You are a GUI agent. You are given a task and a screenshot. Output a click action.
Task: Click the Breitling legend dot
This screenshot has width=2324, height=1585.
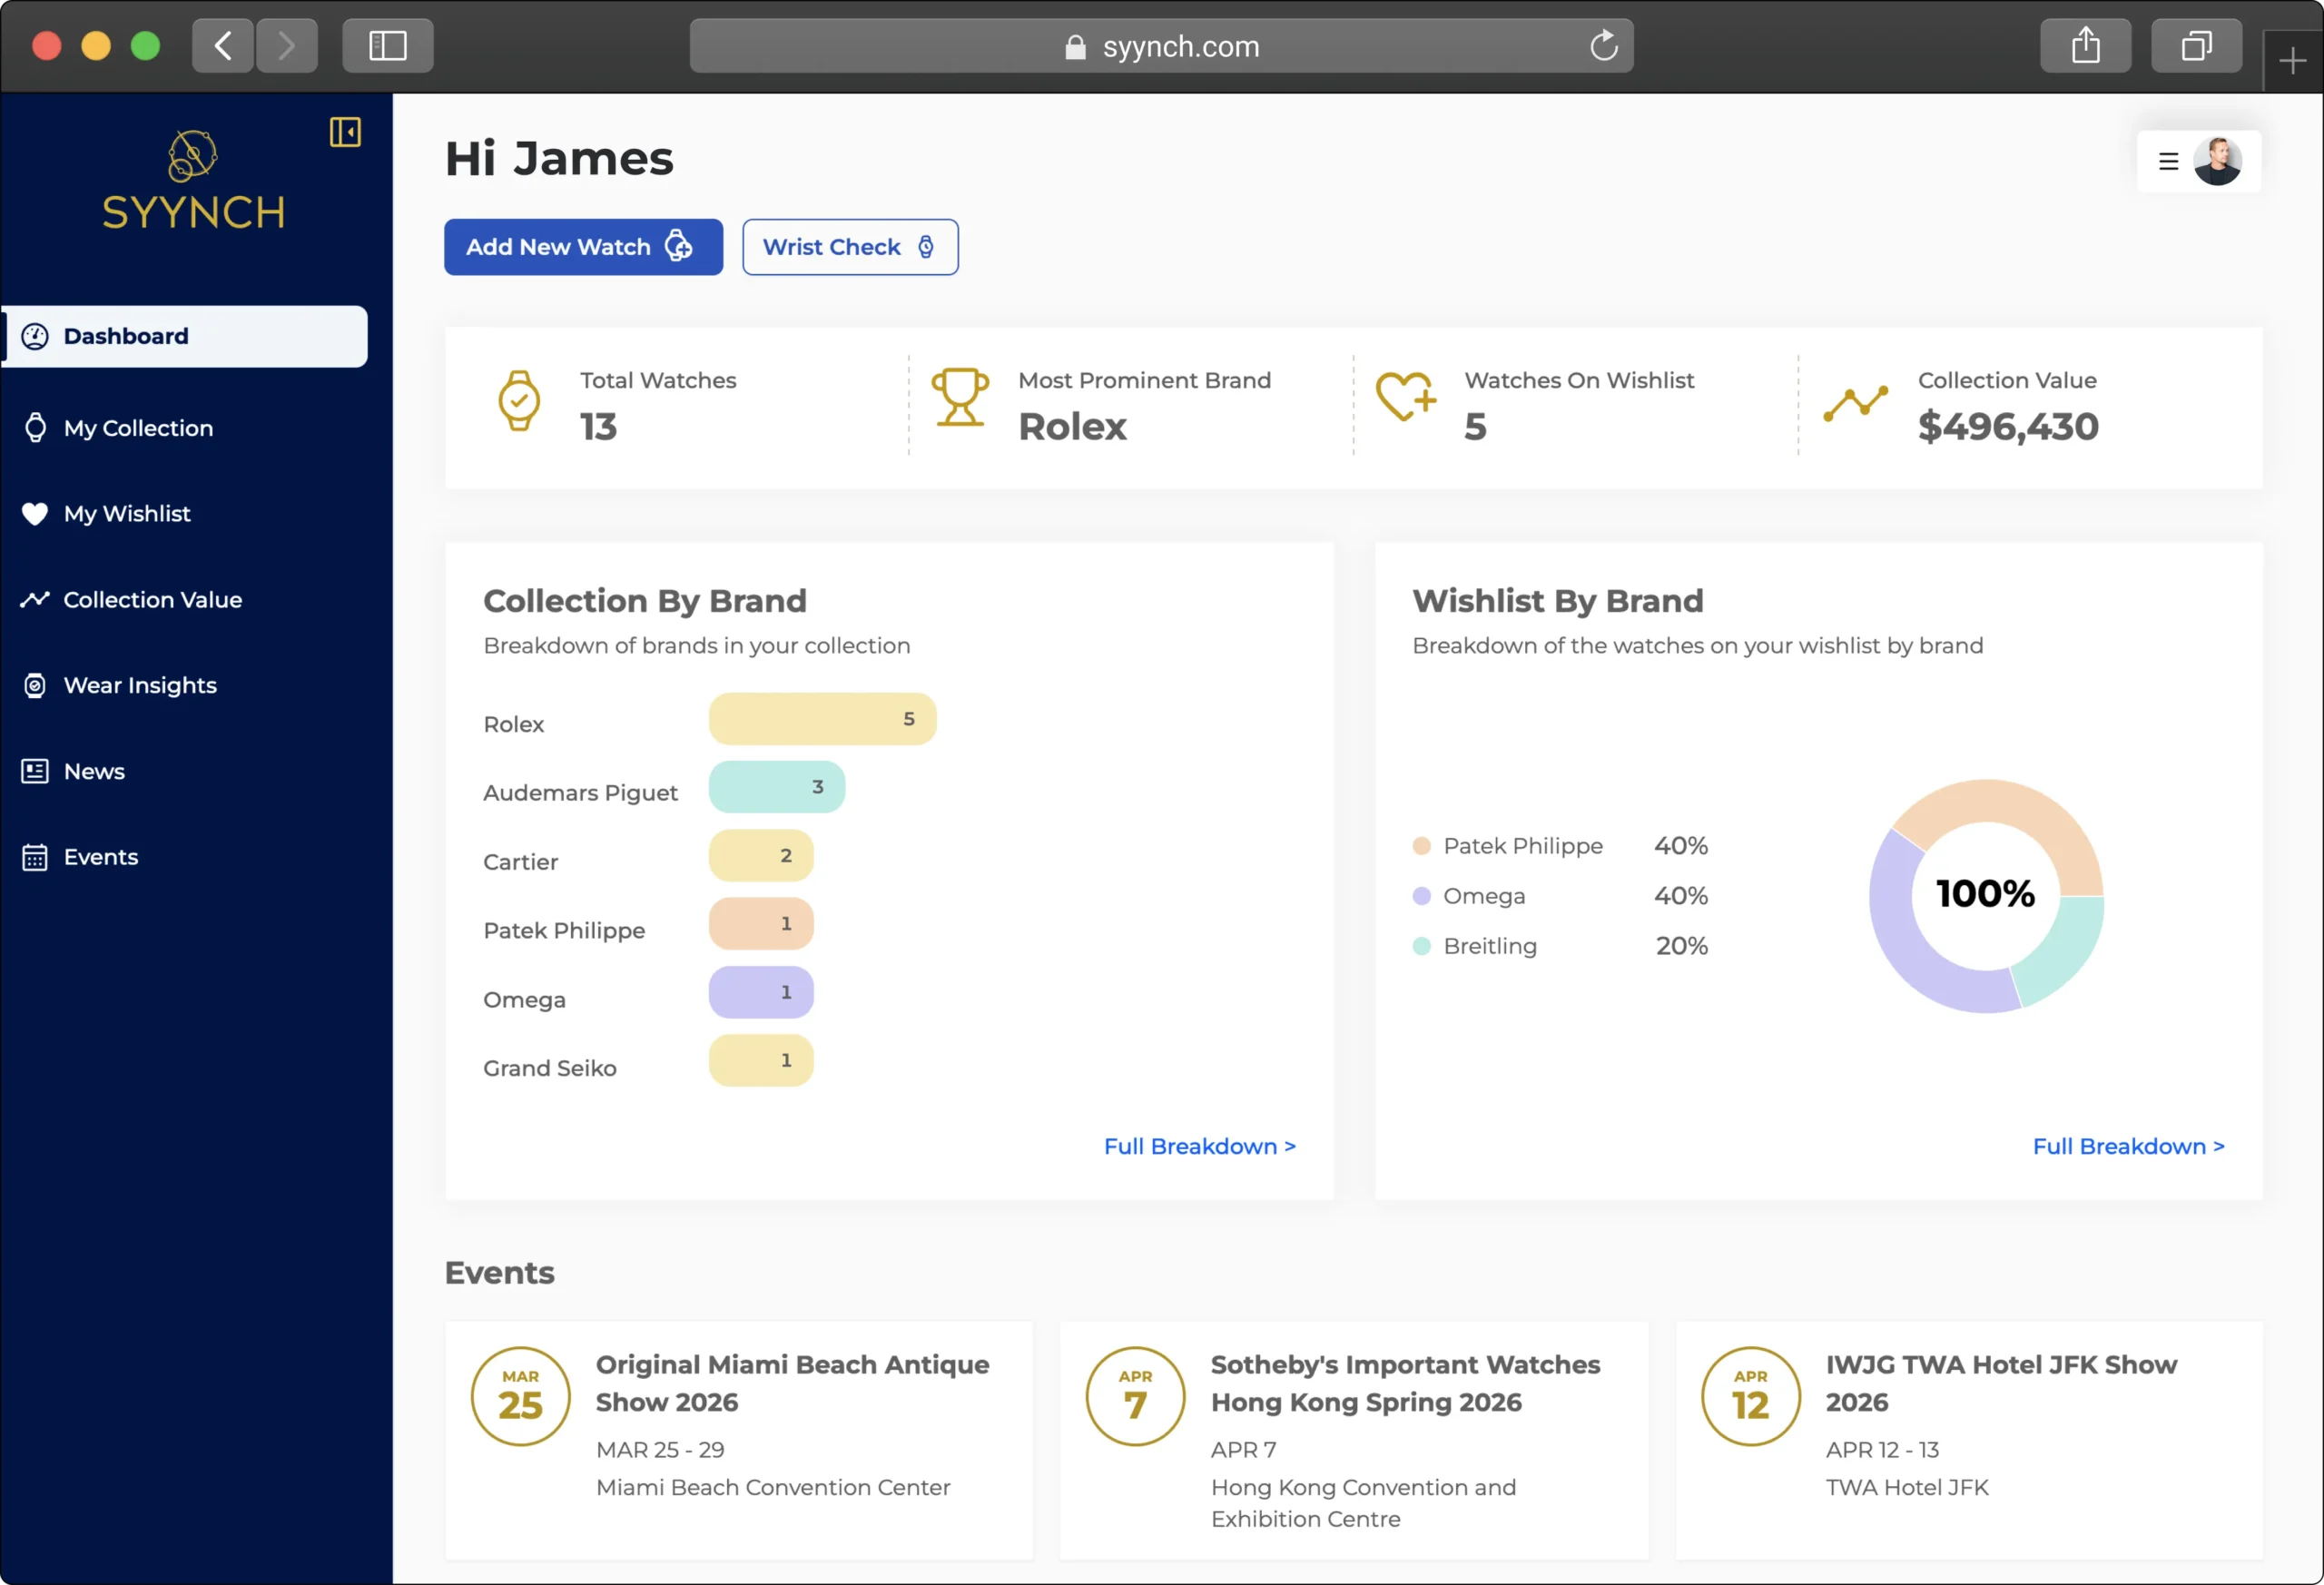click(1421, 946)
